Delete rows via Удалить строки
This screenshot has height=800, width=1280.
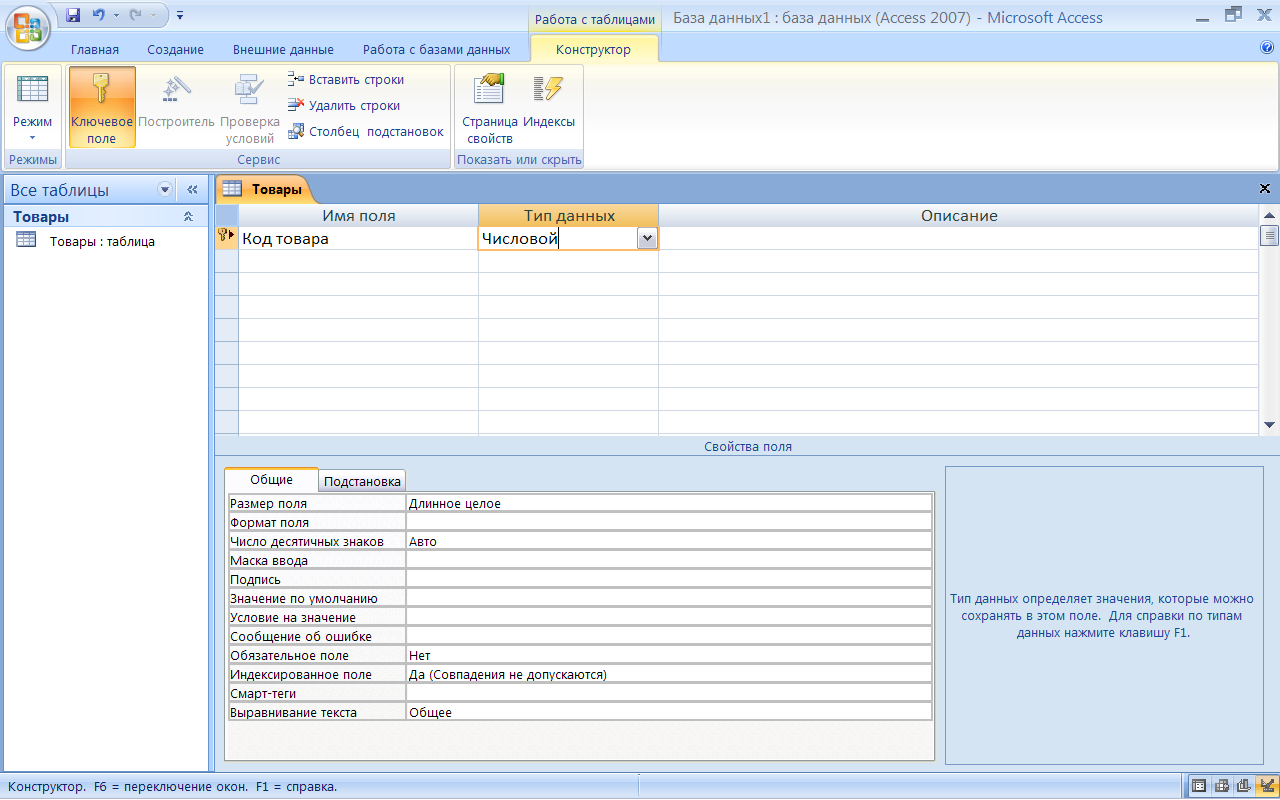[344, 105]
